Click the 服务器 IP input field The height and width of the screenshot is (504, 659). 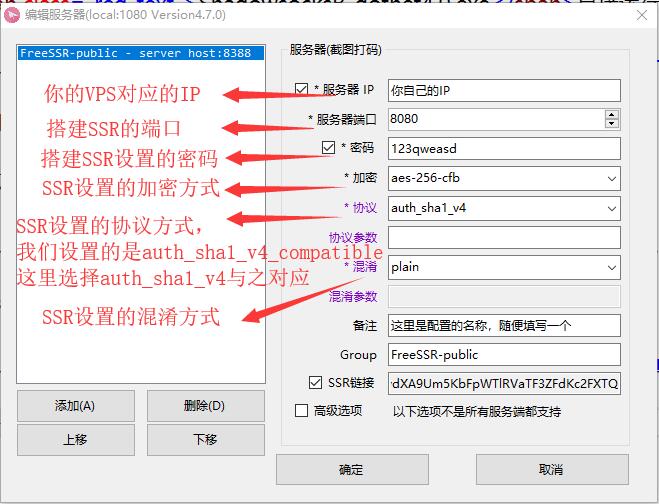point(503,90)
